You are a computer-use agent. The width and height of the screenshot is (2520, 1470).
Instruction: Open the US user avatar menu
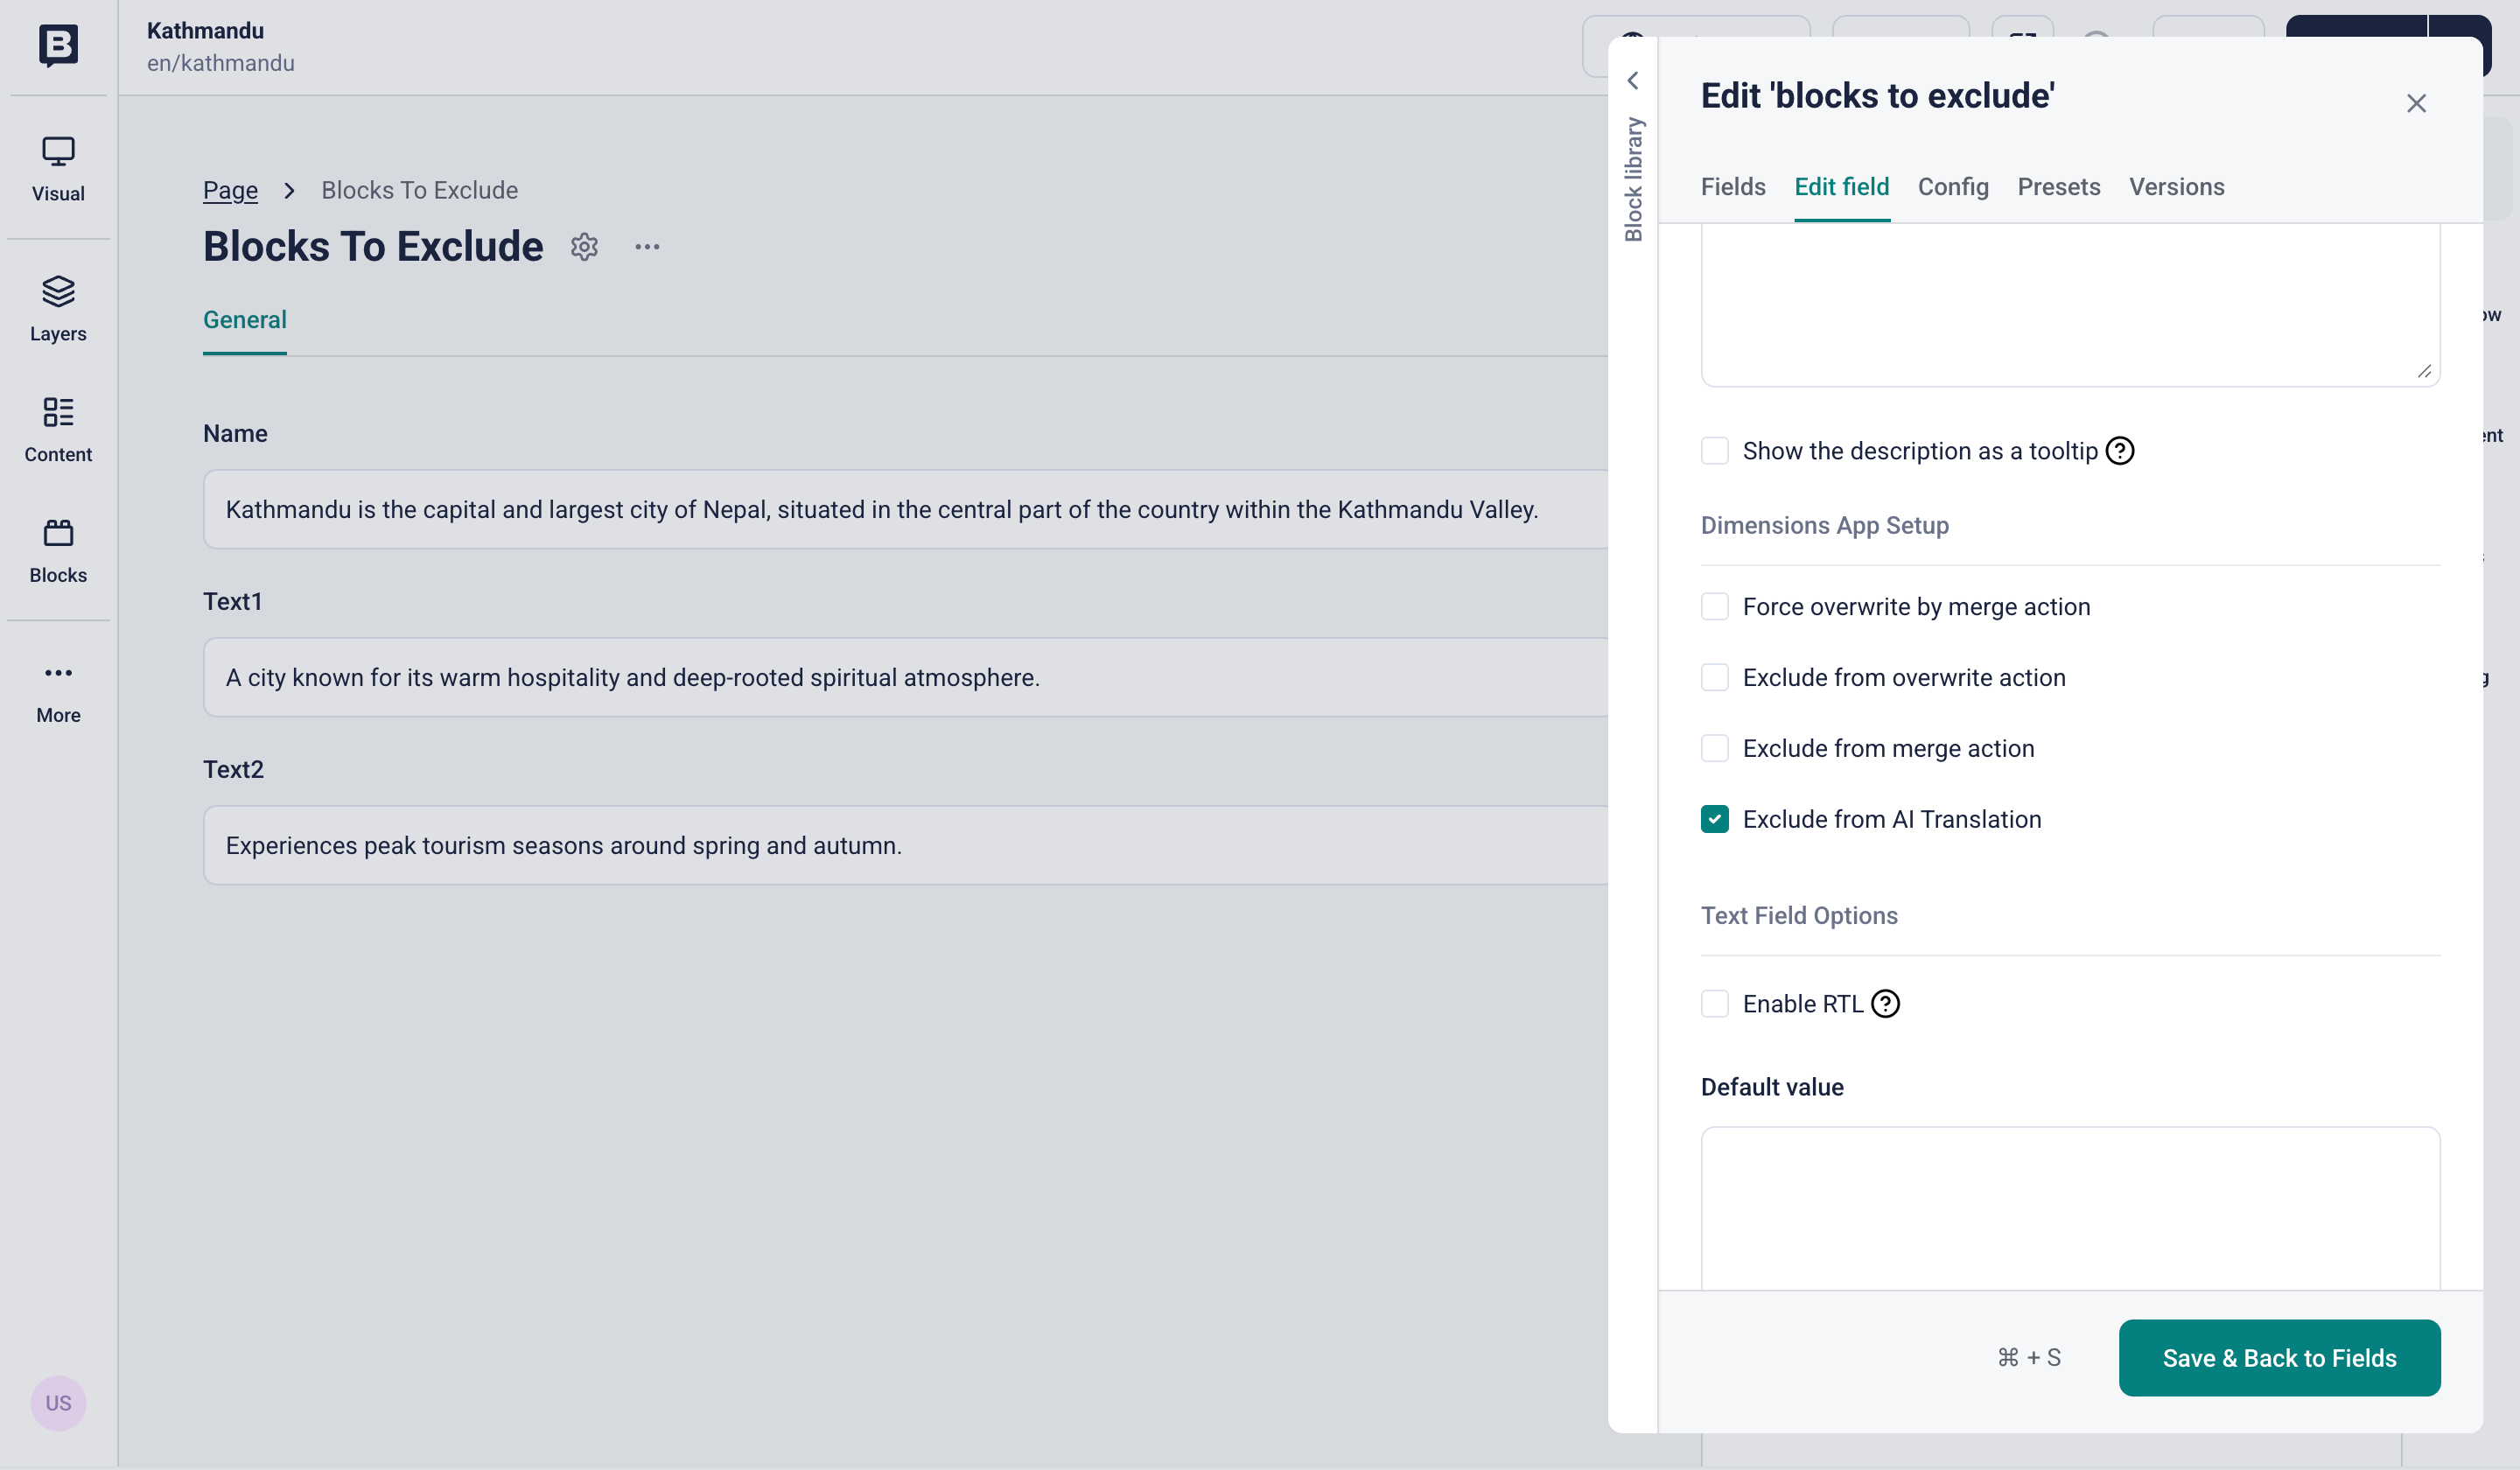point(58,1402)
